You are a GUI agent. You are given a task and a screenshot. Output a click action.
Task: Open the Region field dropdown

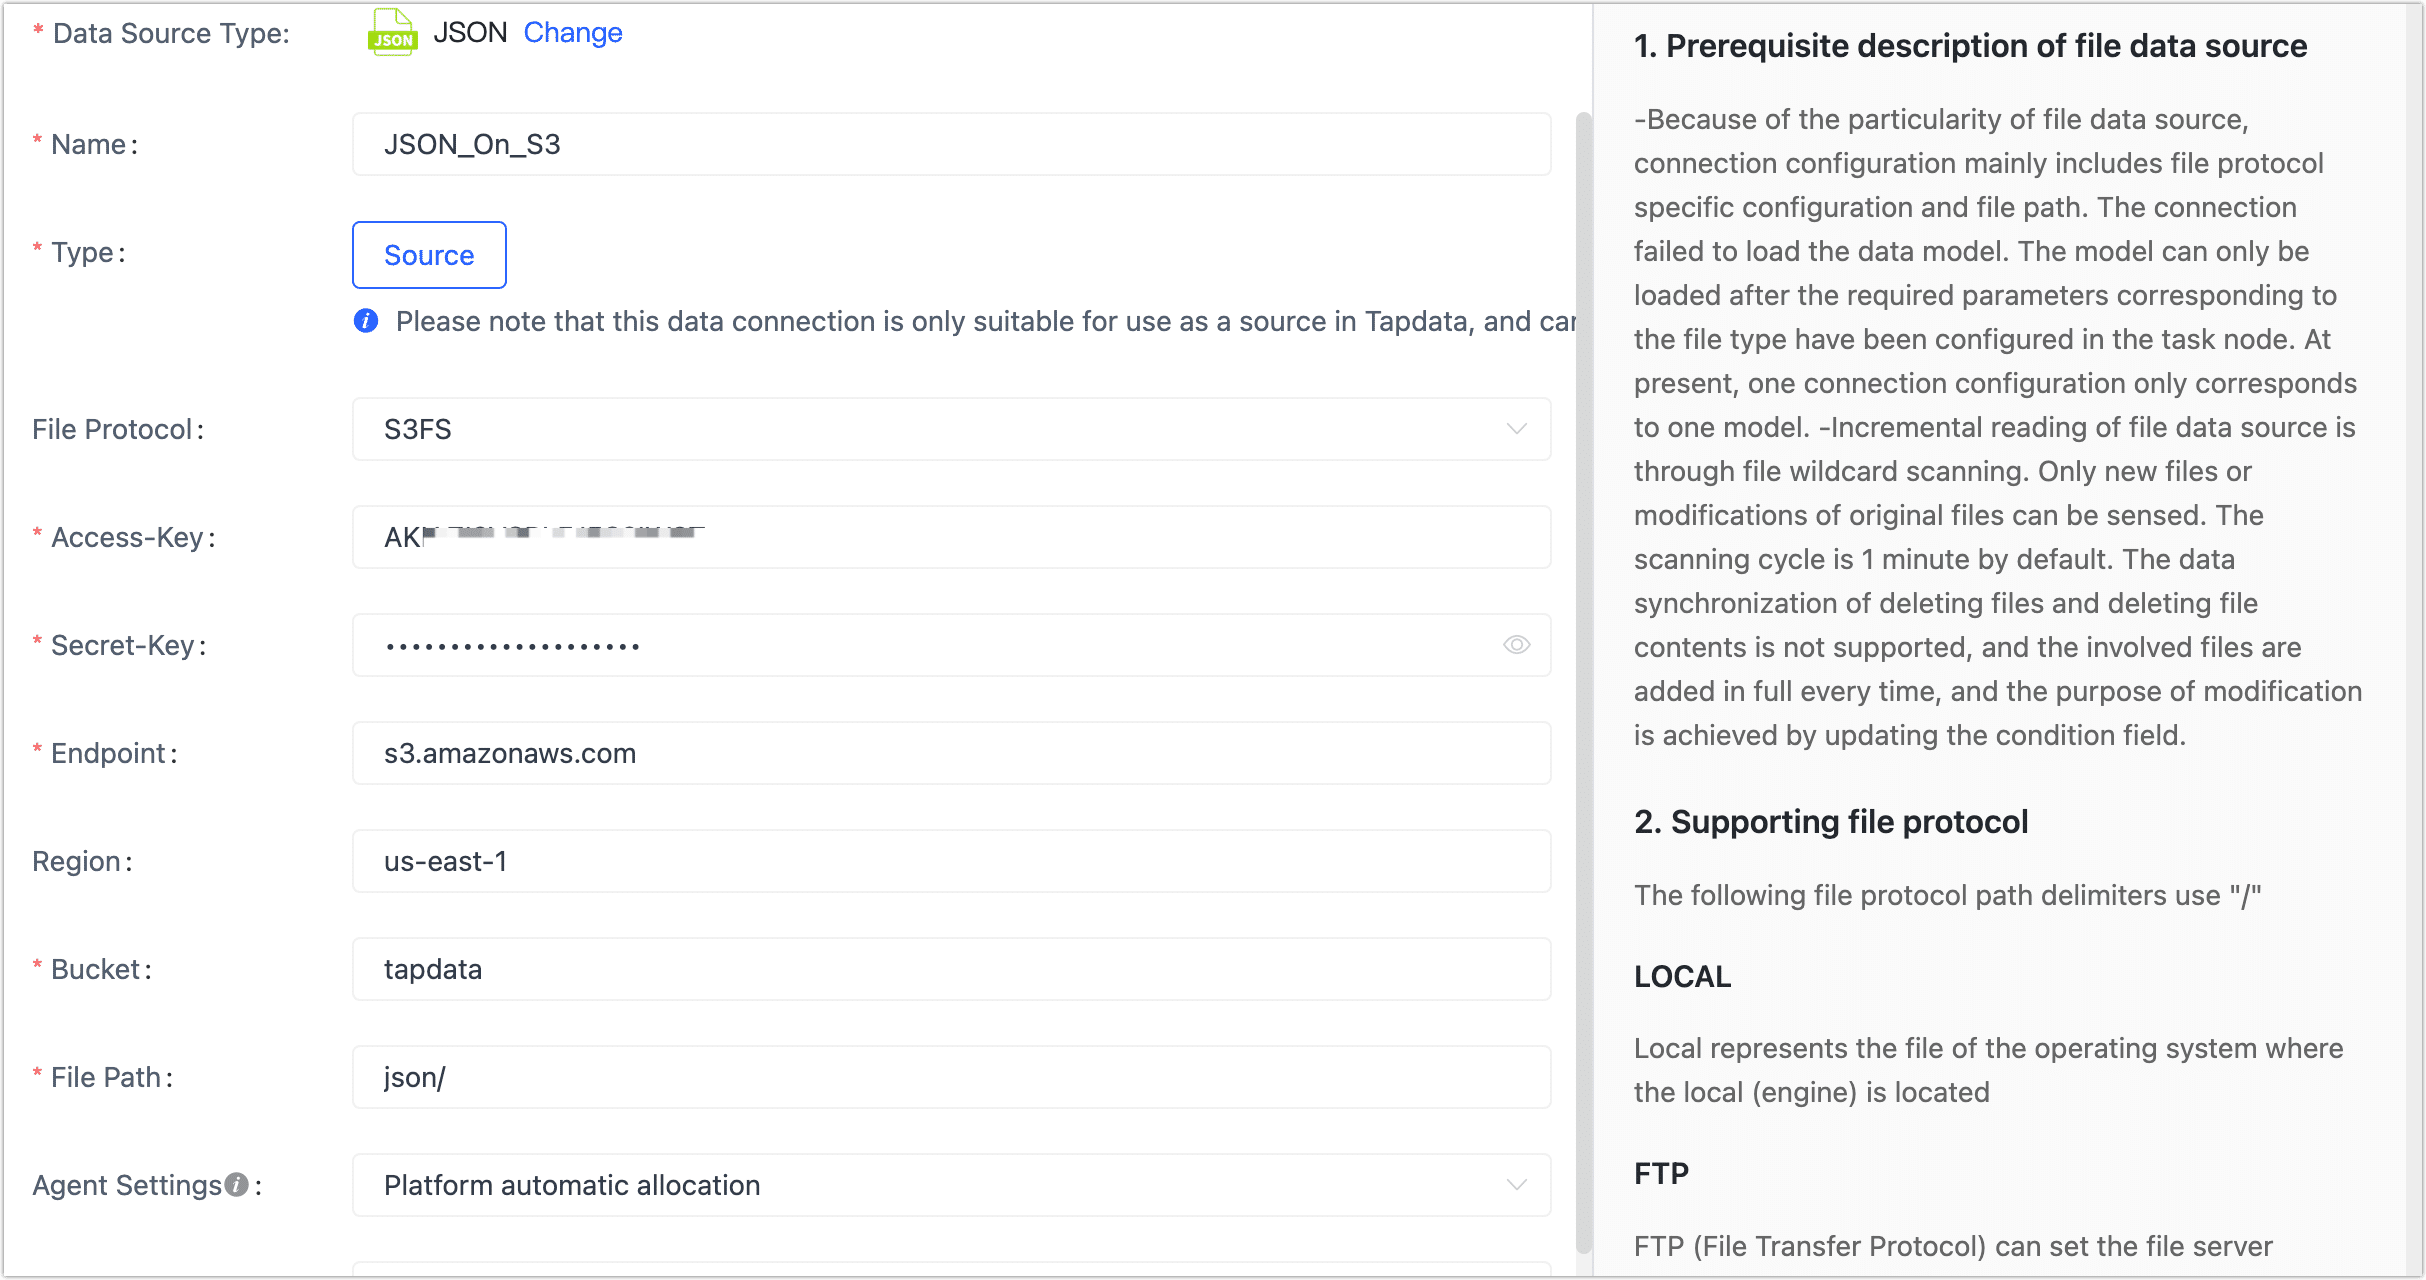click(948, 861)
